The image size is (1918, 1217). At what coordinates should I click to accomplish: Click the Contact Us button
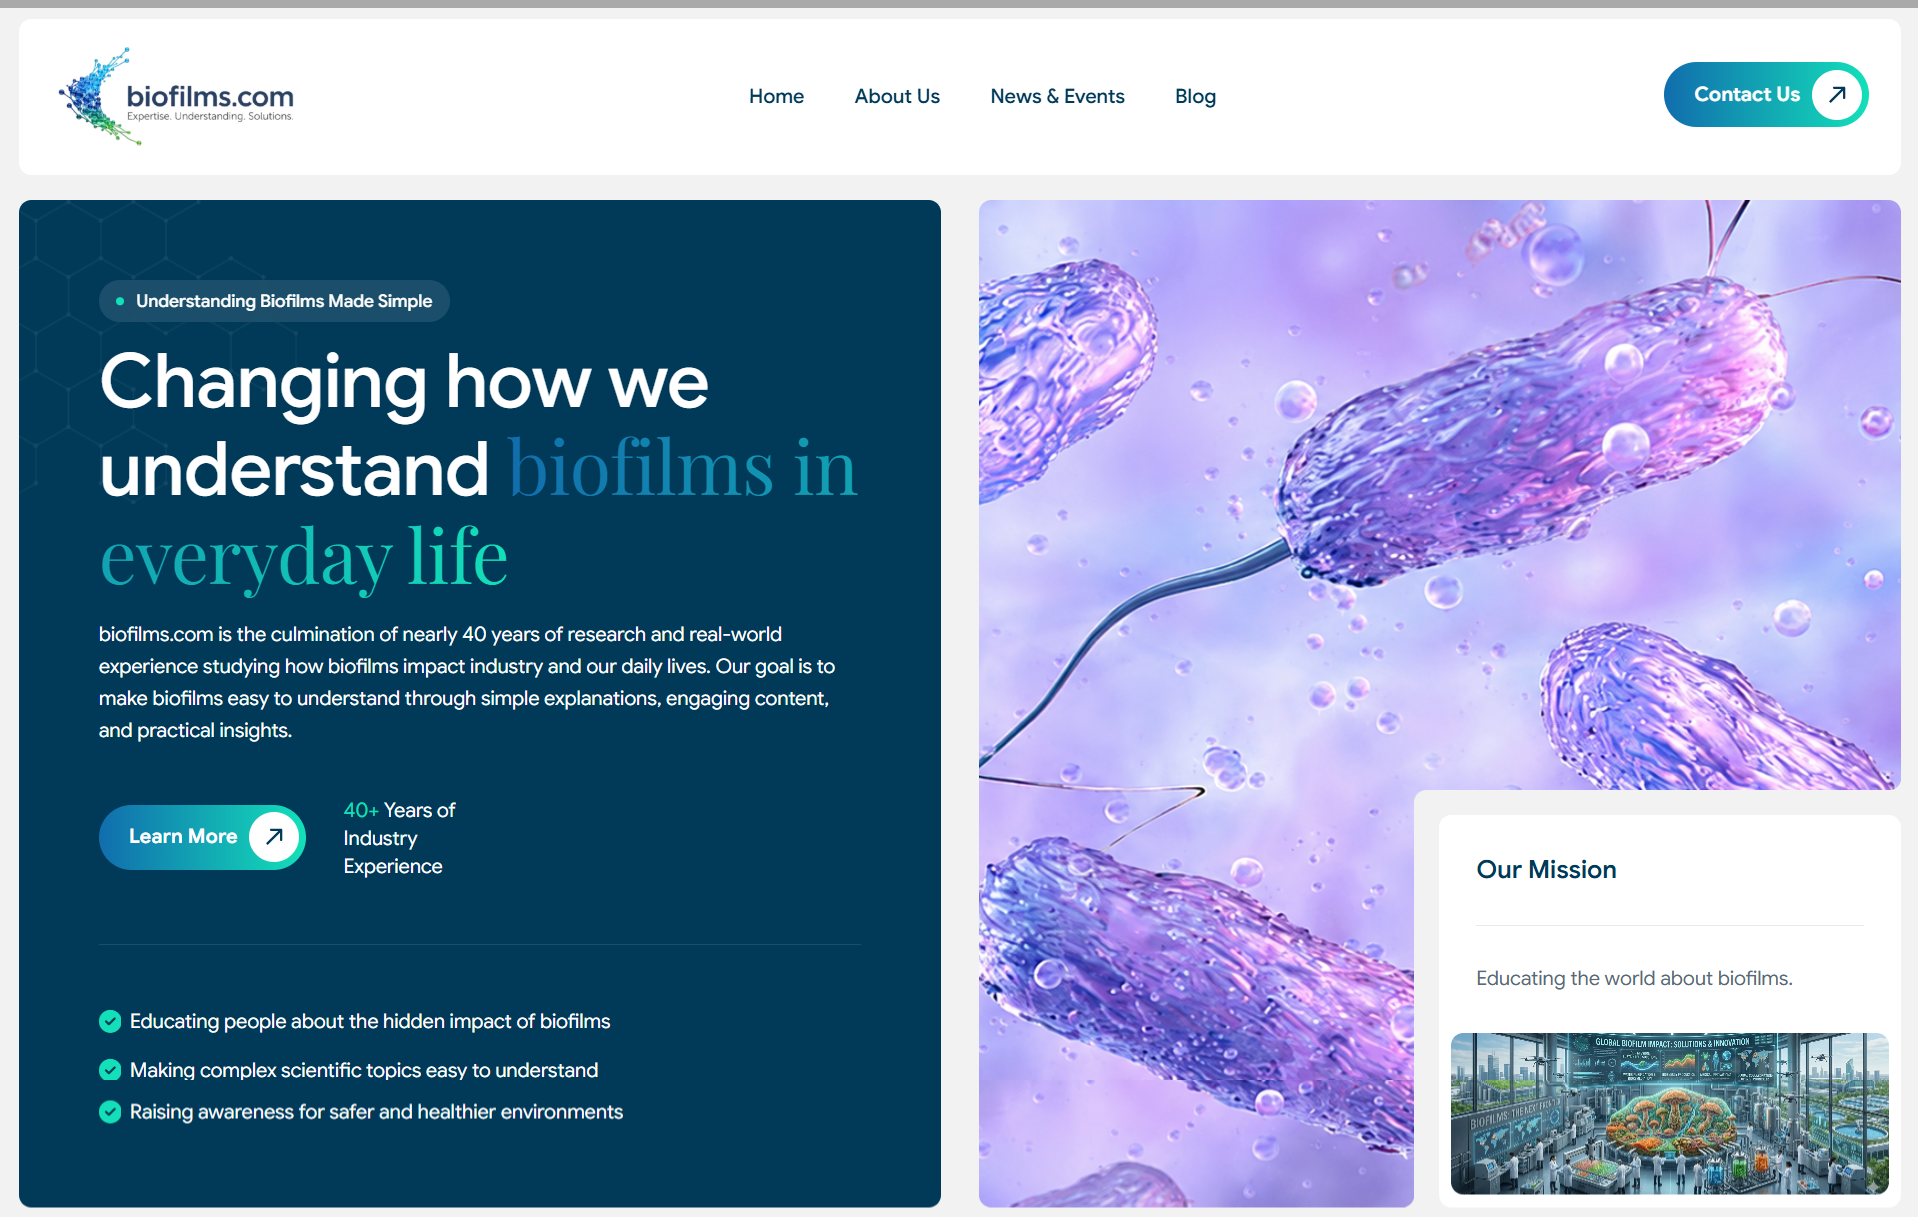[1765, 94]
